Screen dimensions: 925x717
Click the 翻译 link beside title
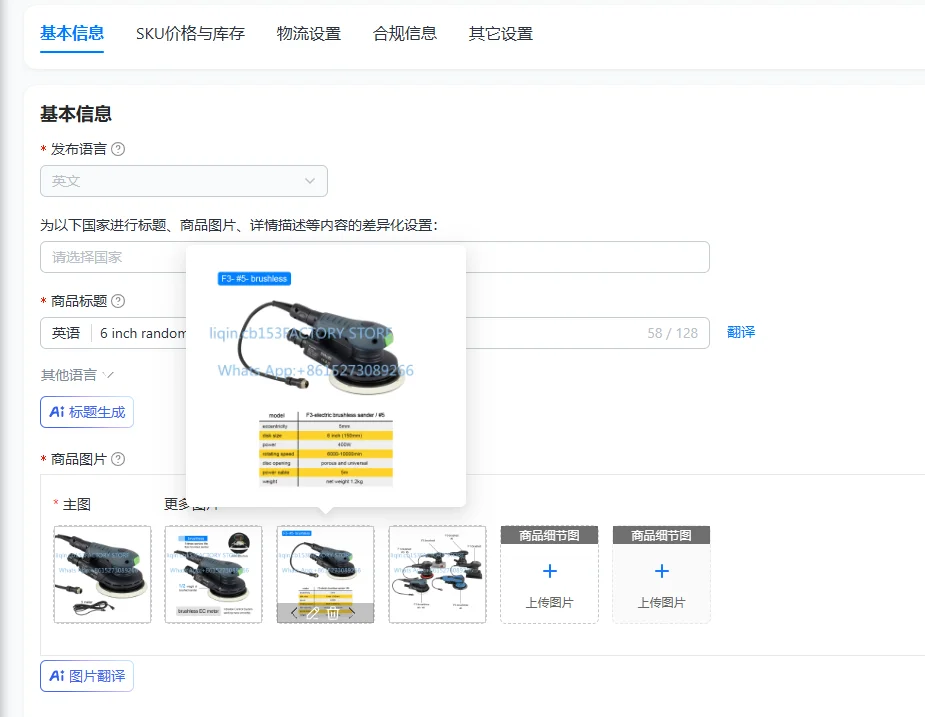[x=741, y=332]
